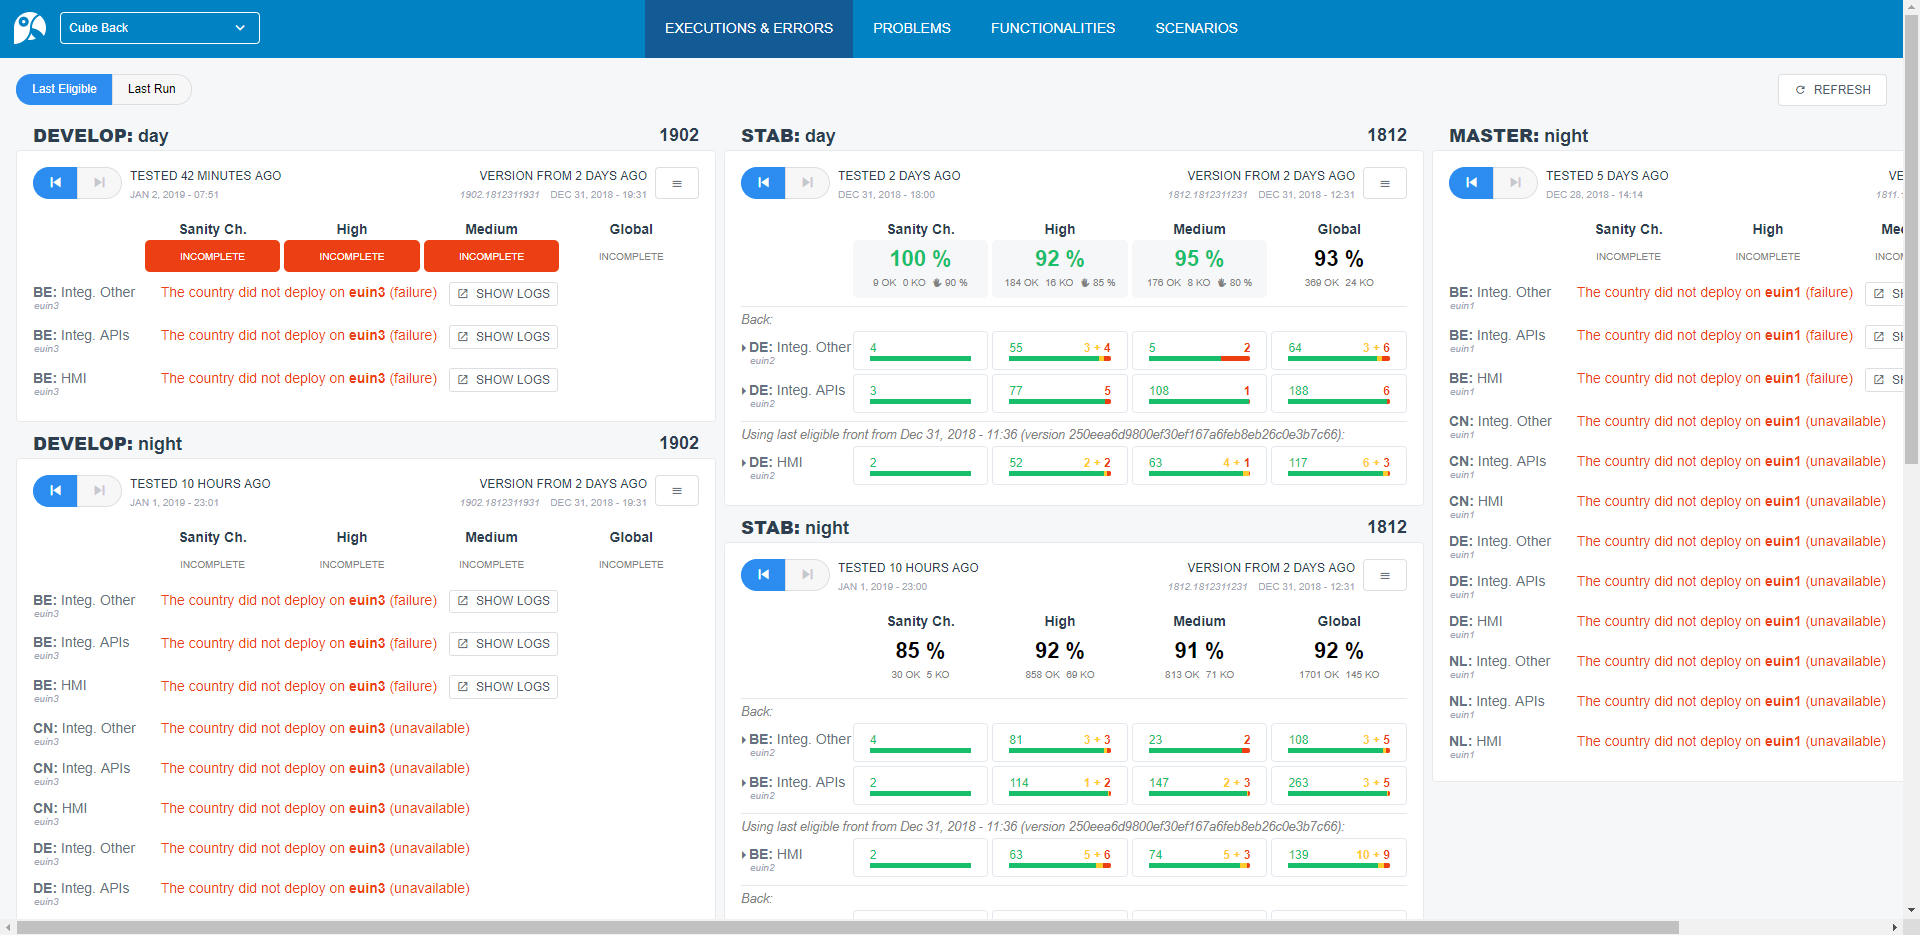
Task: Click STAB day Global 93 % value
Action: click(x=1339, y=259)
